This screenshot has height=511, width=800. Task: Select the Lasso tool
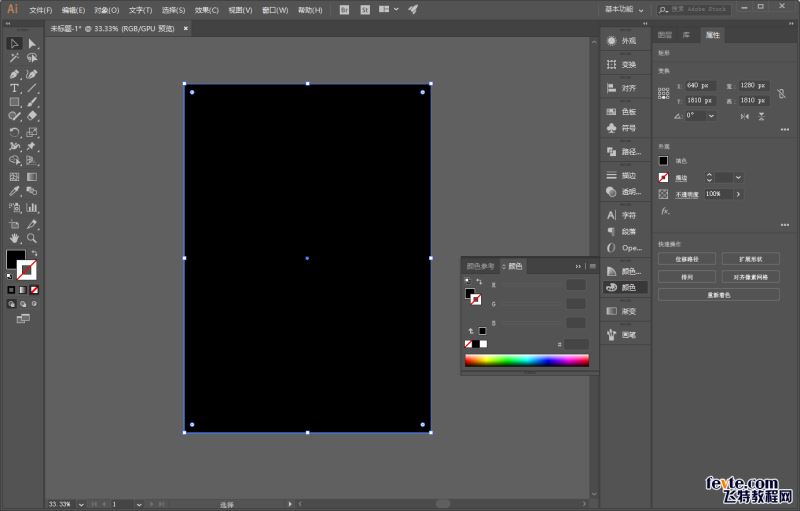(32, 58)
